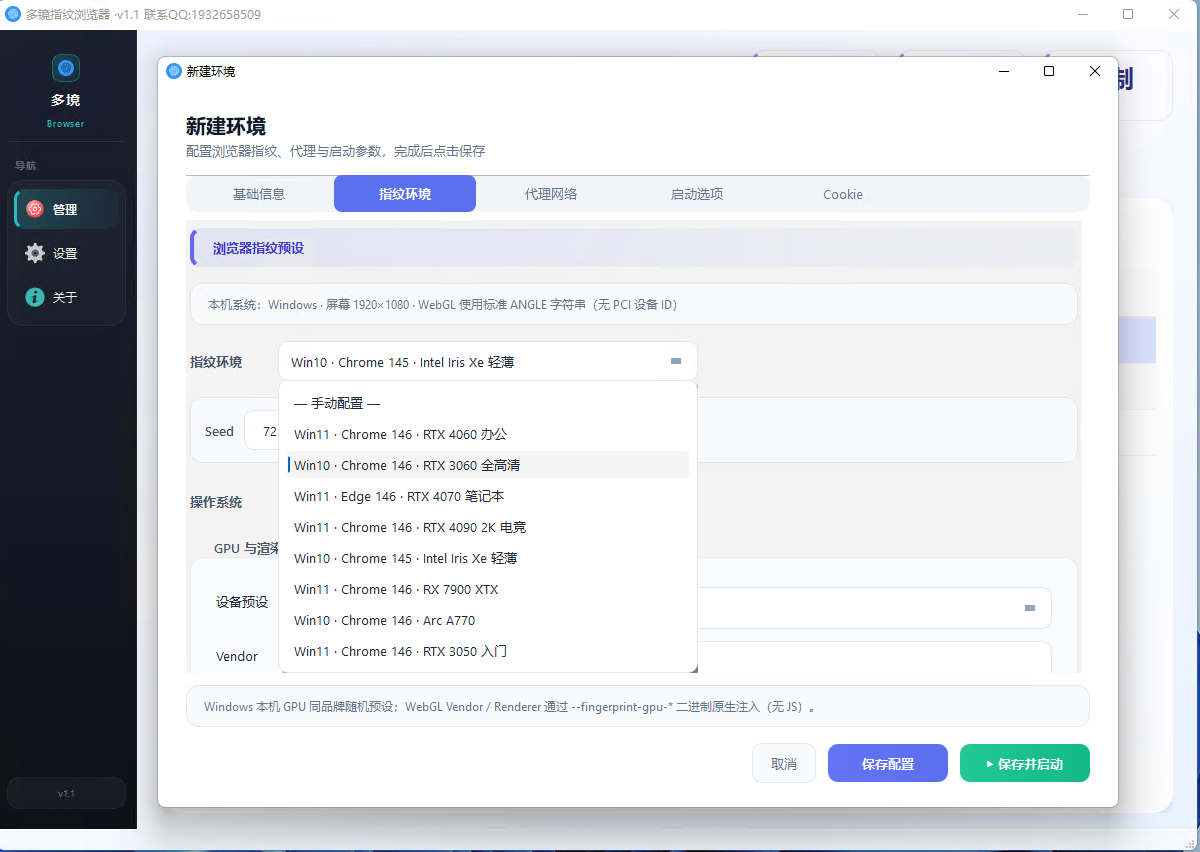Click the WebGL Vendor / Renderer hint text
1200x852 pixels.
coord(510,706)
